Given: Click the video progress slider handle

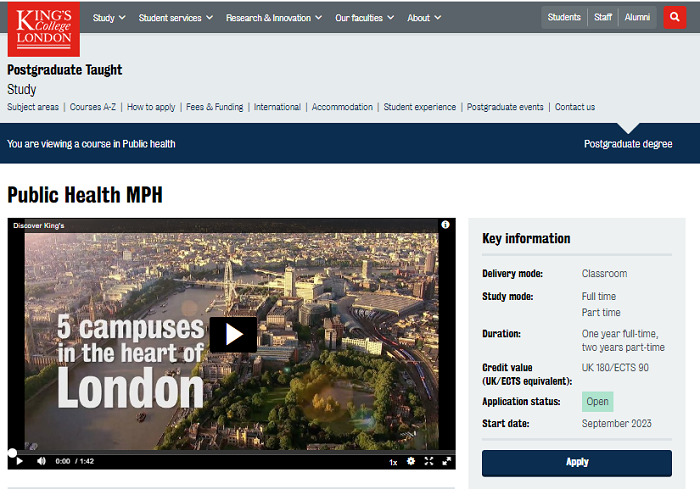Looking at the screenshot, I should click(x=12, y=452).
